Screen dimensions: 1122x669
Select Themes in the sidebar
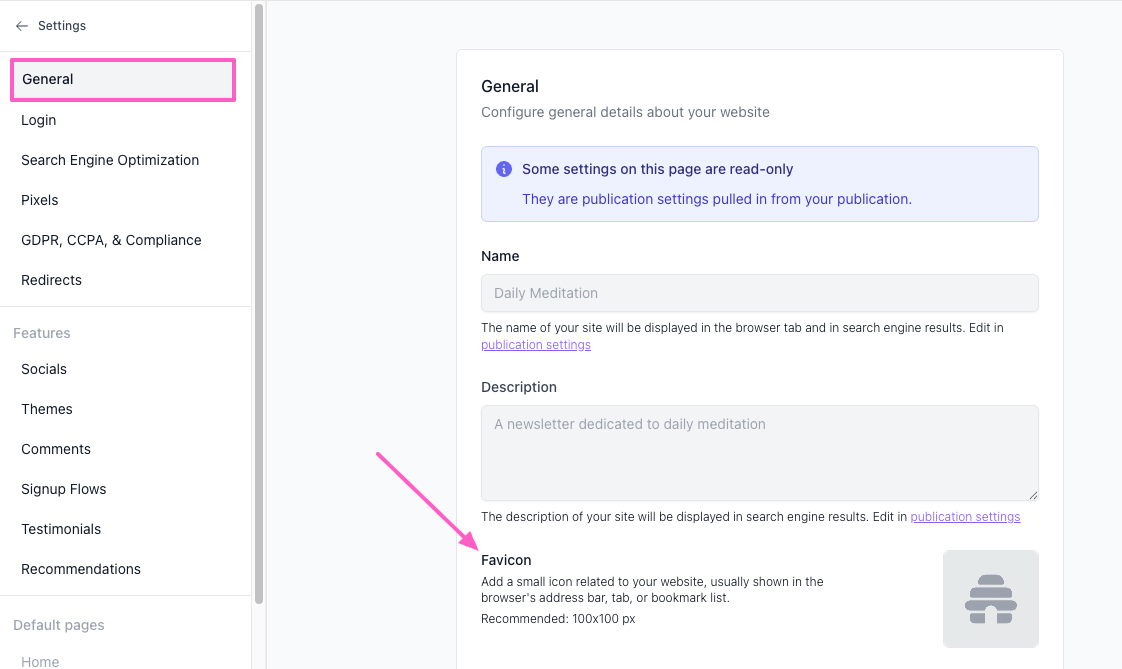click(x=47, y=409)
